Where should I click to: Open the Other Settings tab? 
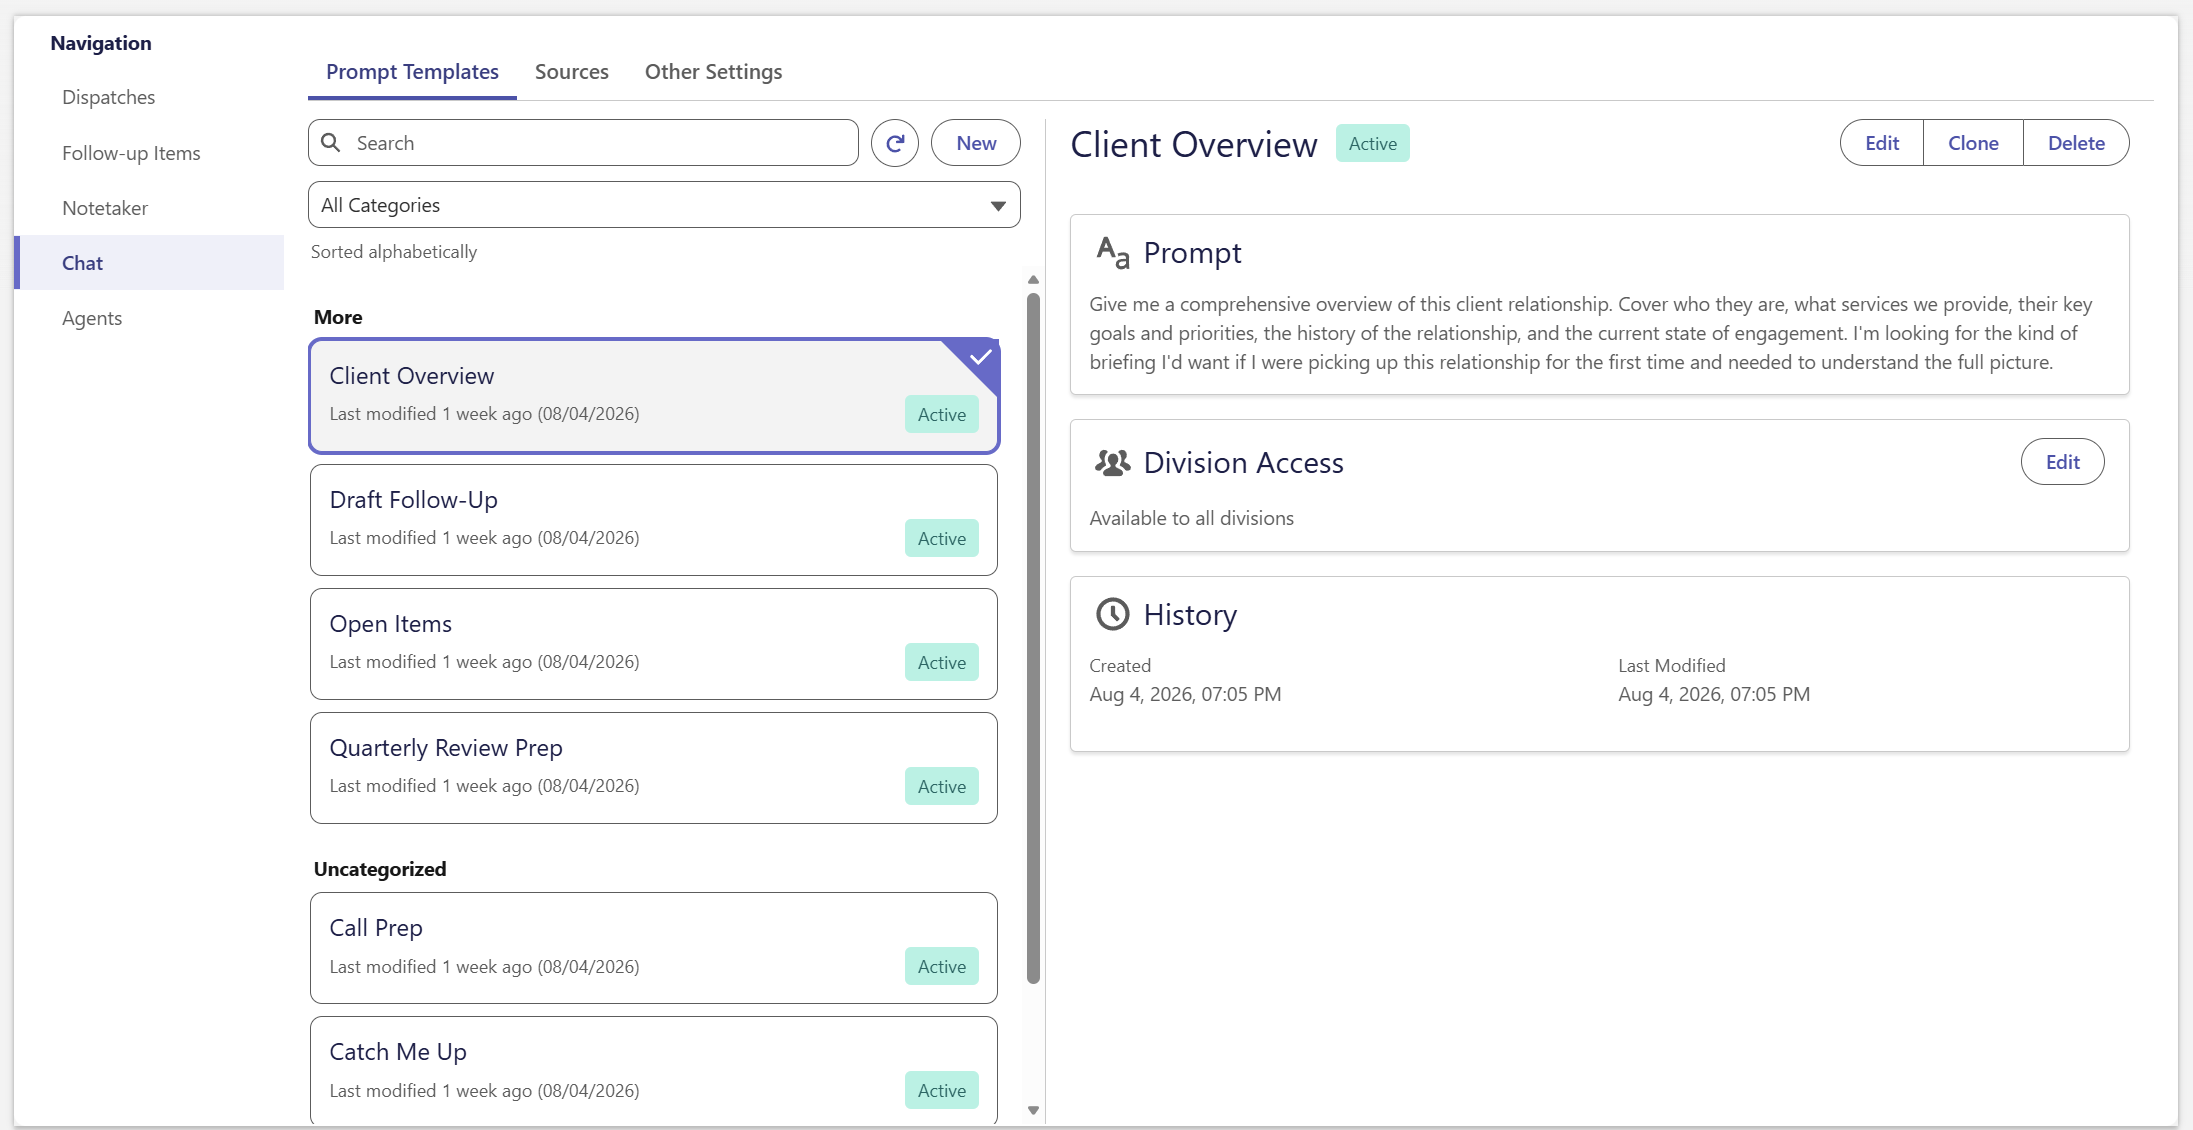713,72
